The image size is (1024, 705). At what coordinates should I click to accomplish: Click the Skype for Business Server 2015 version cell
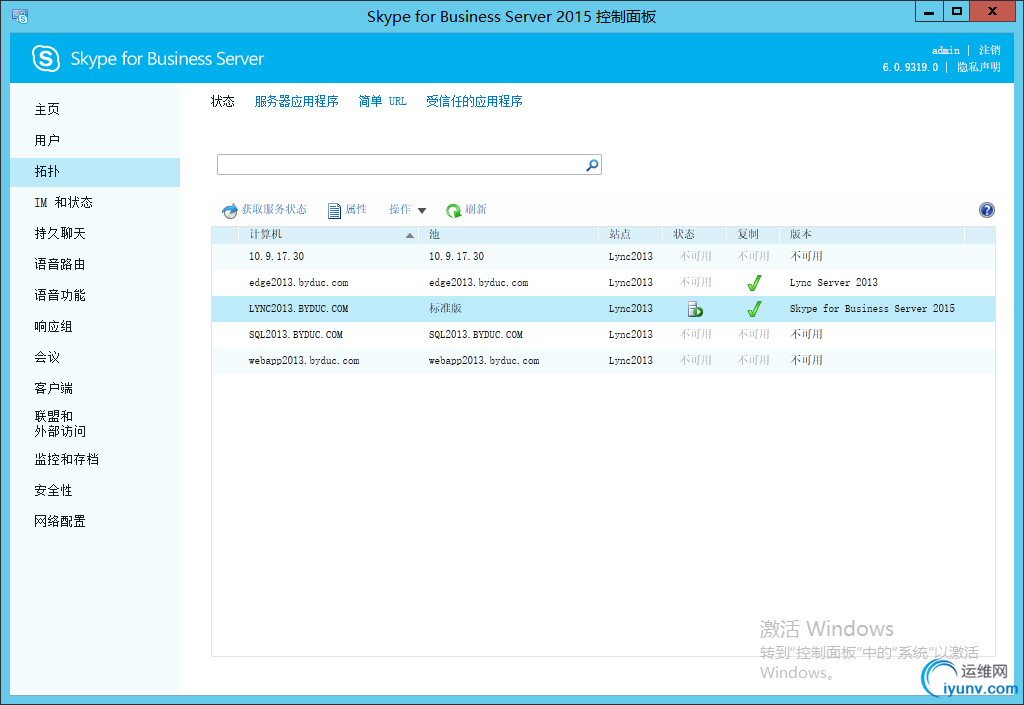coord(872,308)
